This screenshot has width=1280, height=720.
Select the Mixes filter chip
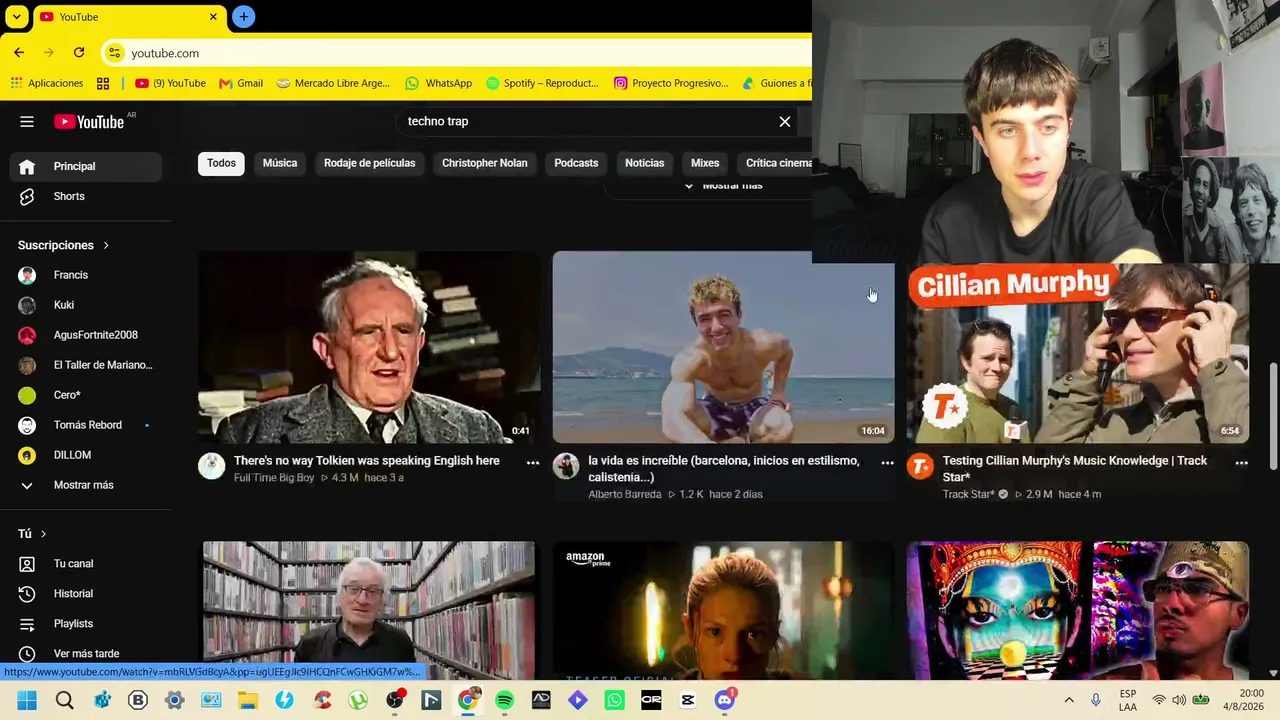tap(705, 163)
